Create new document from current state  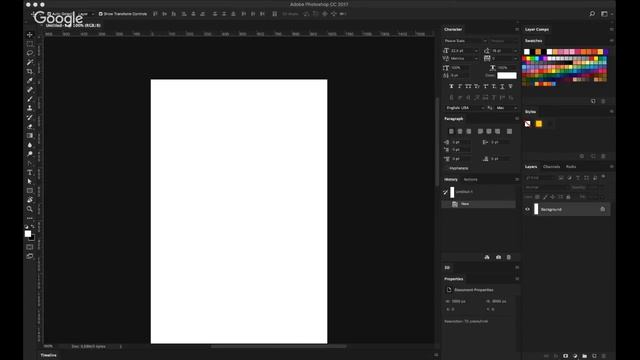click(x=487, y=257)
